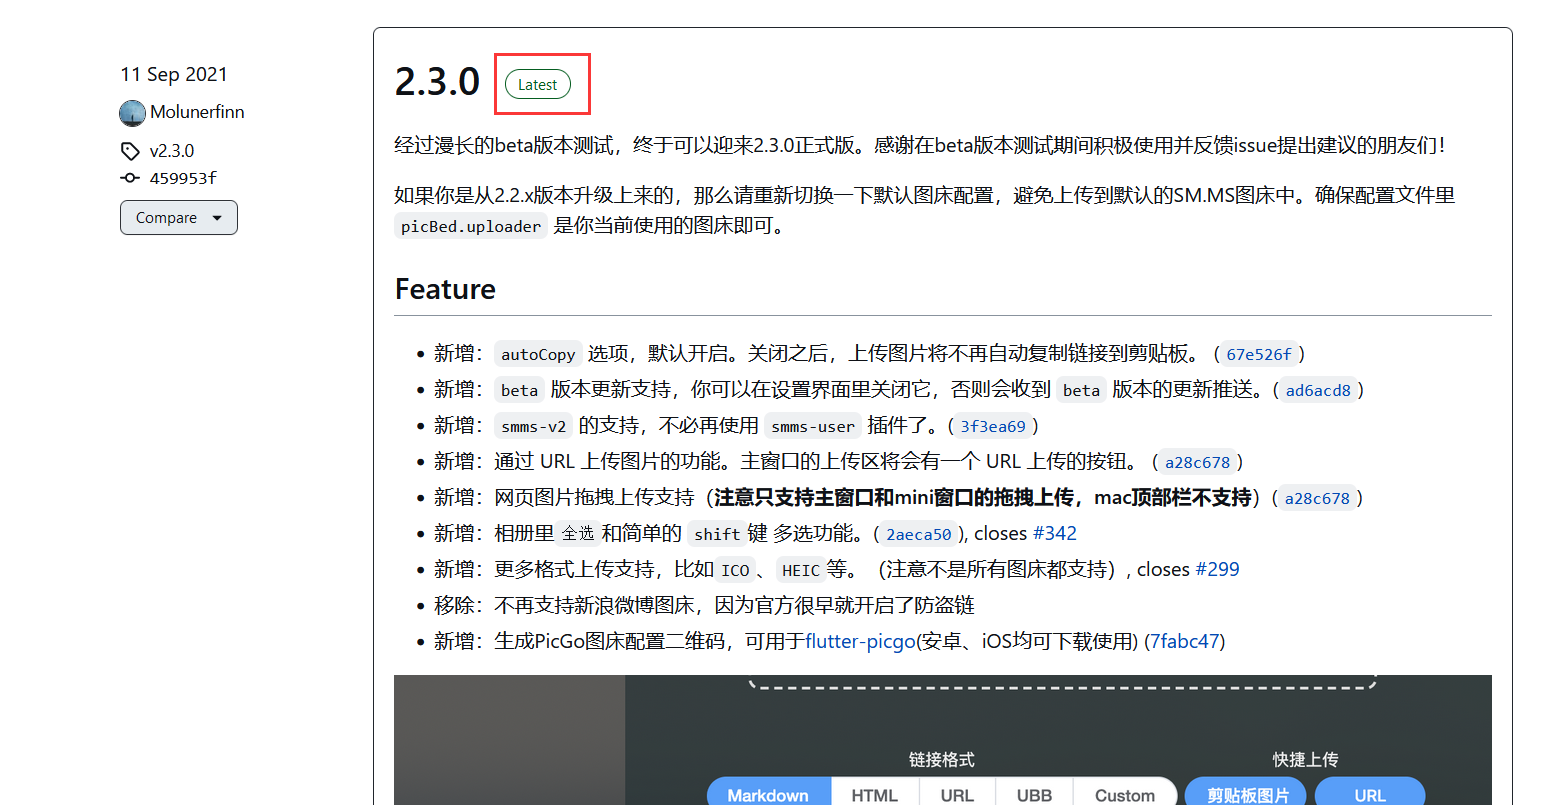Click the 11 Sep 2021 date
Screen dimensions: 1543x805
coord(174,75)
